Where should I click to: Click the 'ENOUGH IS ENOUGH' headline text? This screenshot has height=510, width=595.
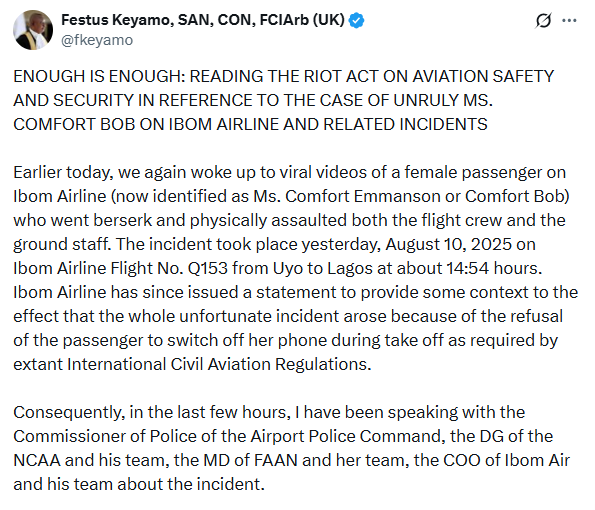point(99,76)
